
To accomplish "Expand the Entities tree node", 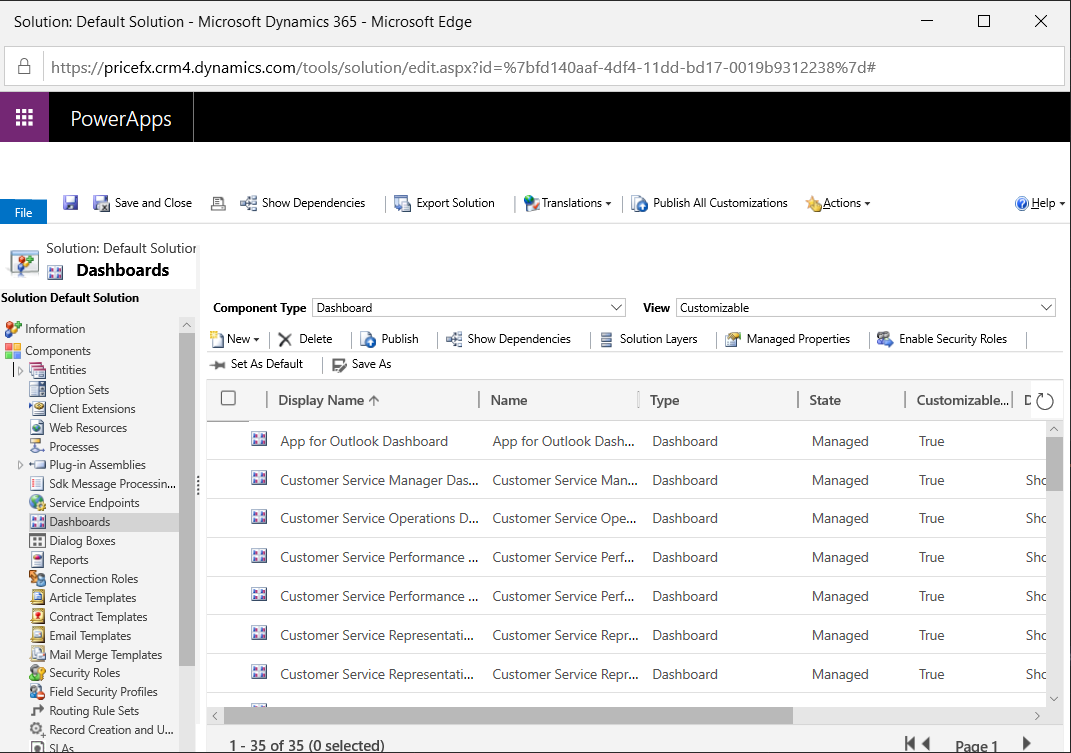I will pyautogui.click(x=20, y=371).
